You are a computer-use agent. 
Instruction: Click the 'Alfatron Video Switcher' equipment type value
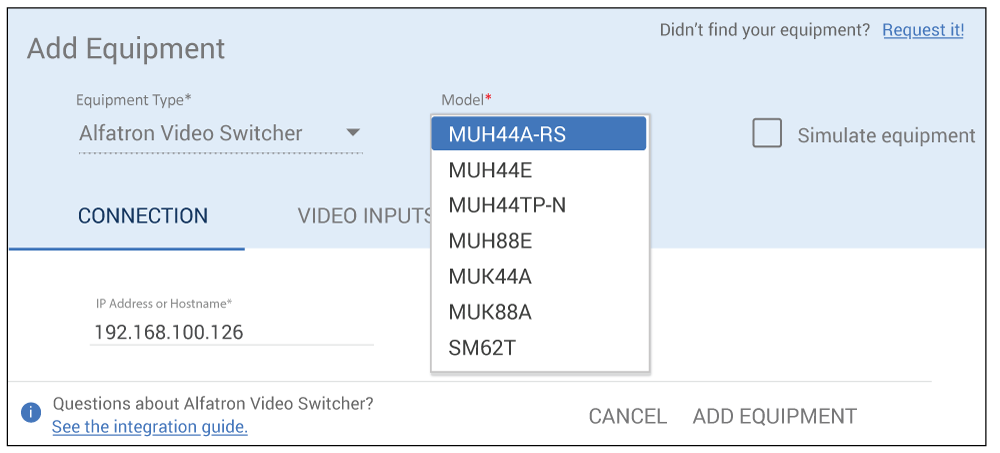pyautogui.click(x=190, y=133)
